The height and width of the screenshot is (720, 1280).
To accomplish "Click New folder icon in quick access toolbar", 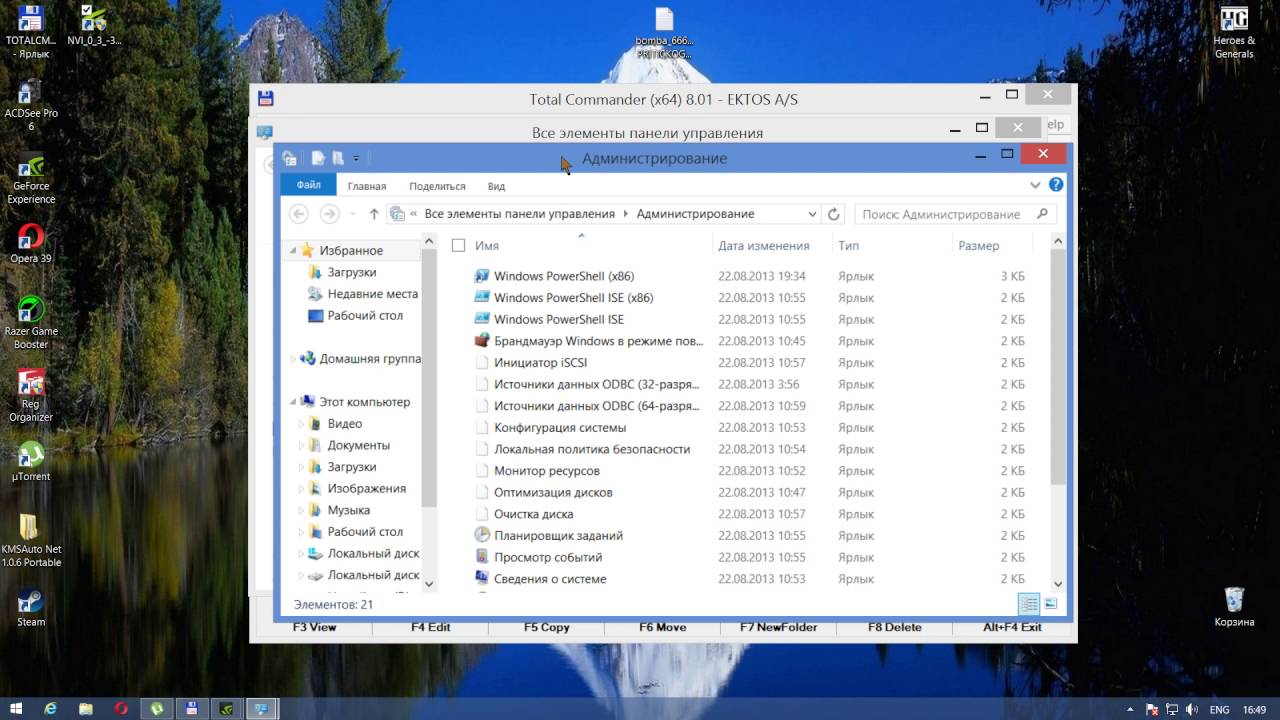I will pyautogui.click(x=338, y=158).
